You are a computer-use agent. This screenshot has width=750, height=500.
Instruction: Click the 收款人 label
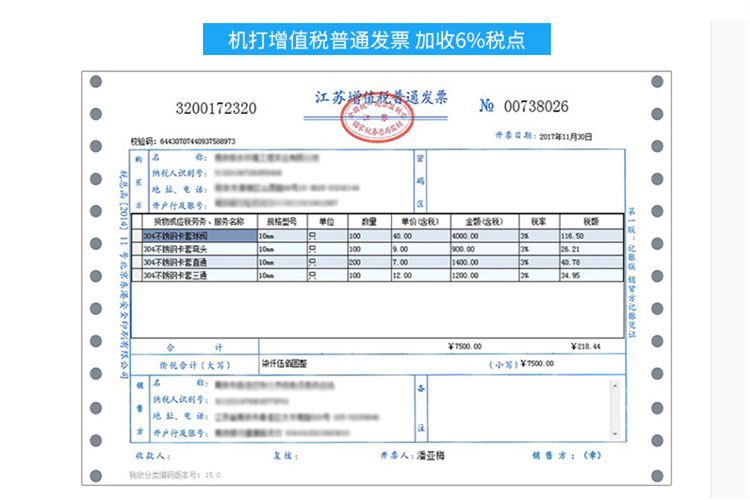[x=153, y=456]
